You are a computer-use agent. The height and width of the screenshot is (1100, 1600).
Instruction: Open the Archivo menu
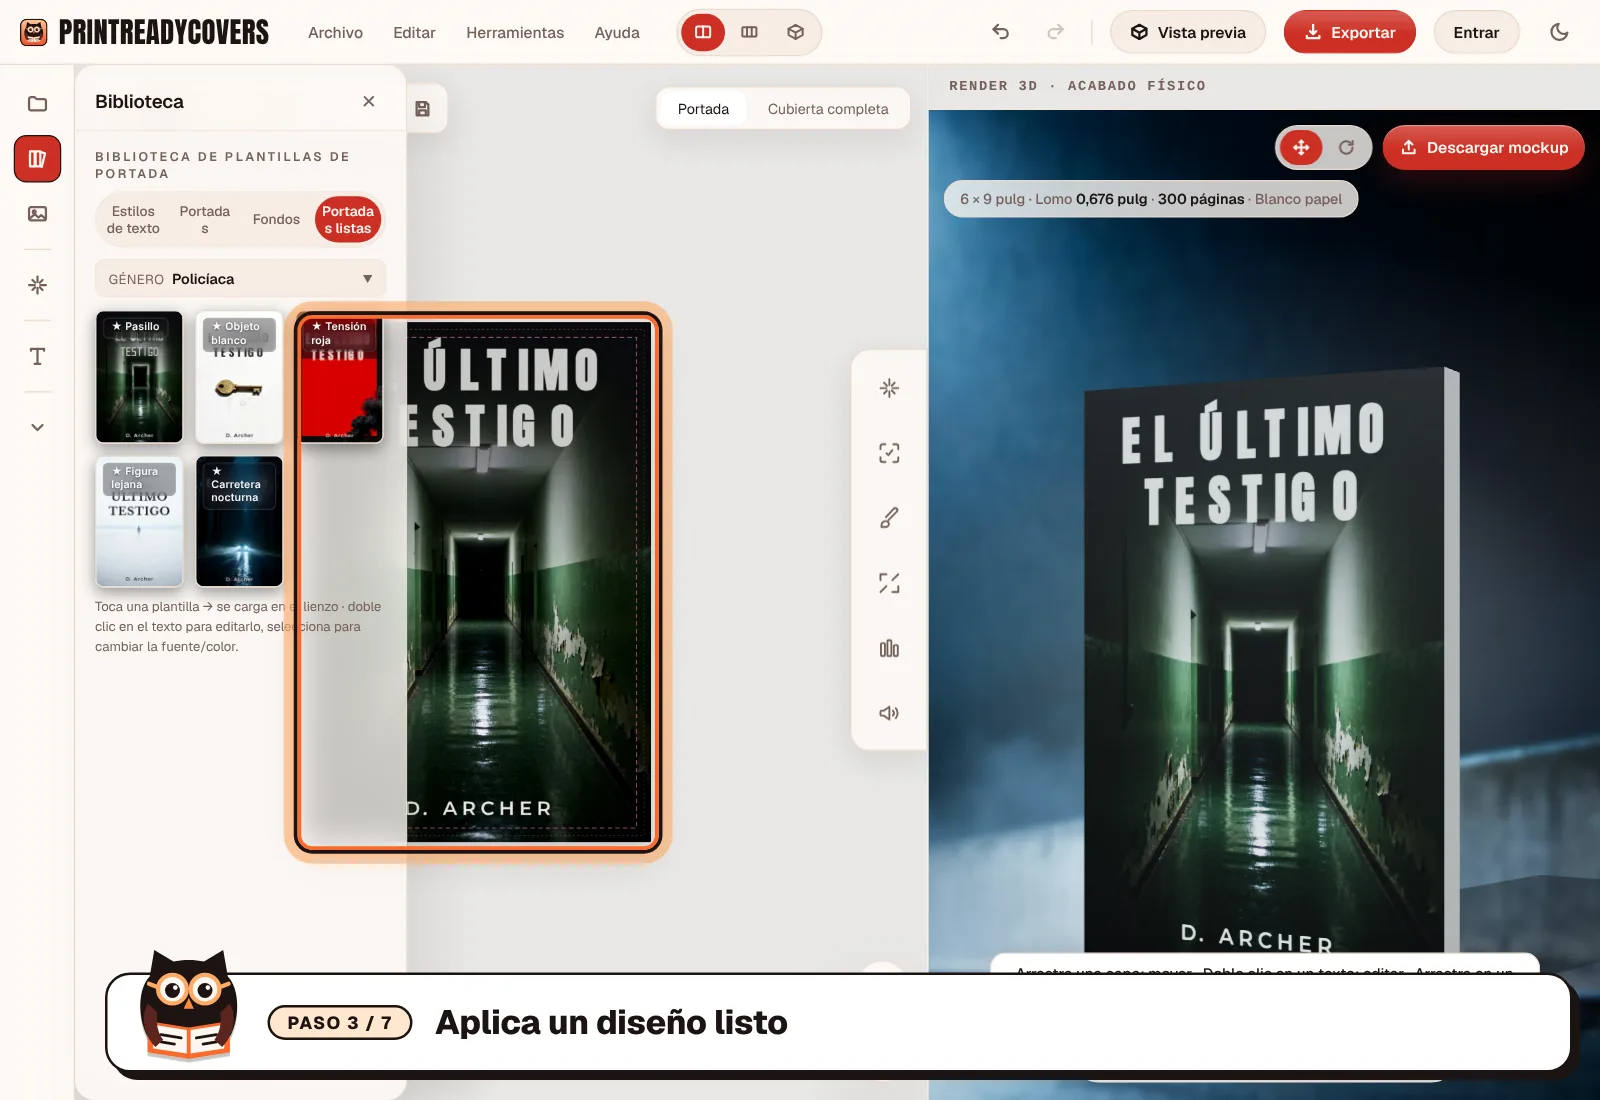coord(335,32)
